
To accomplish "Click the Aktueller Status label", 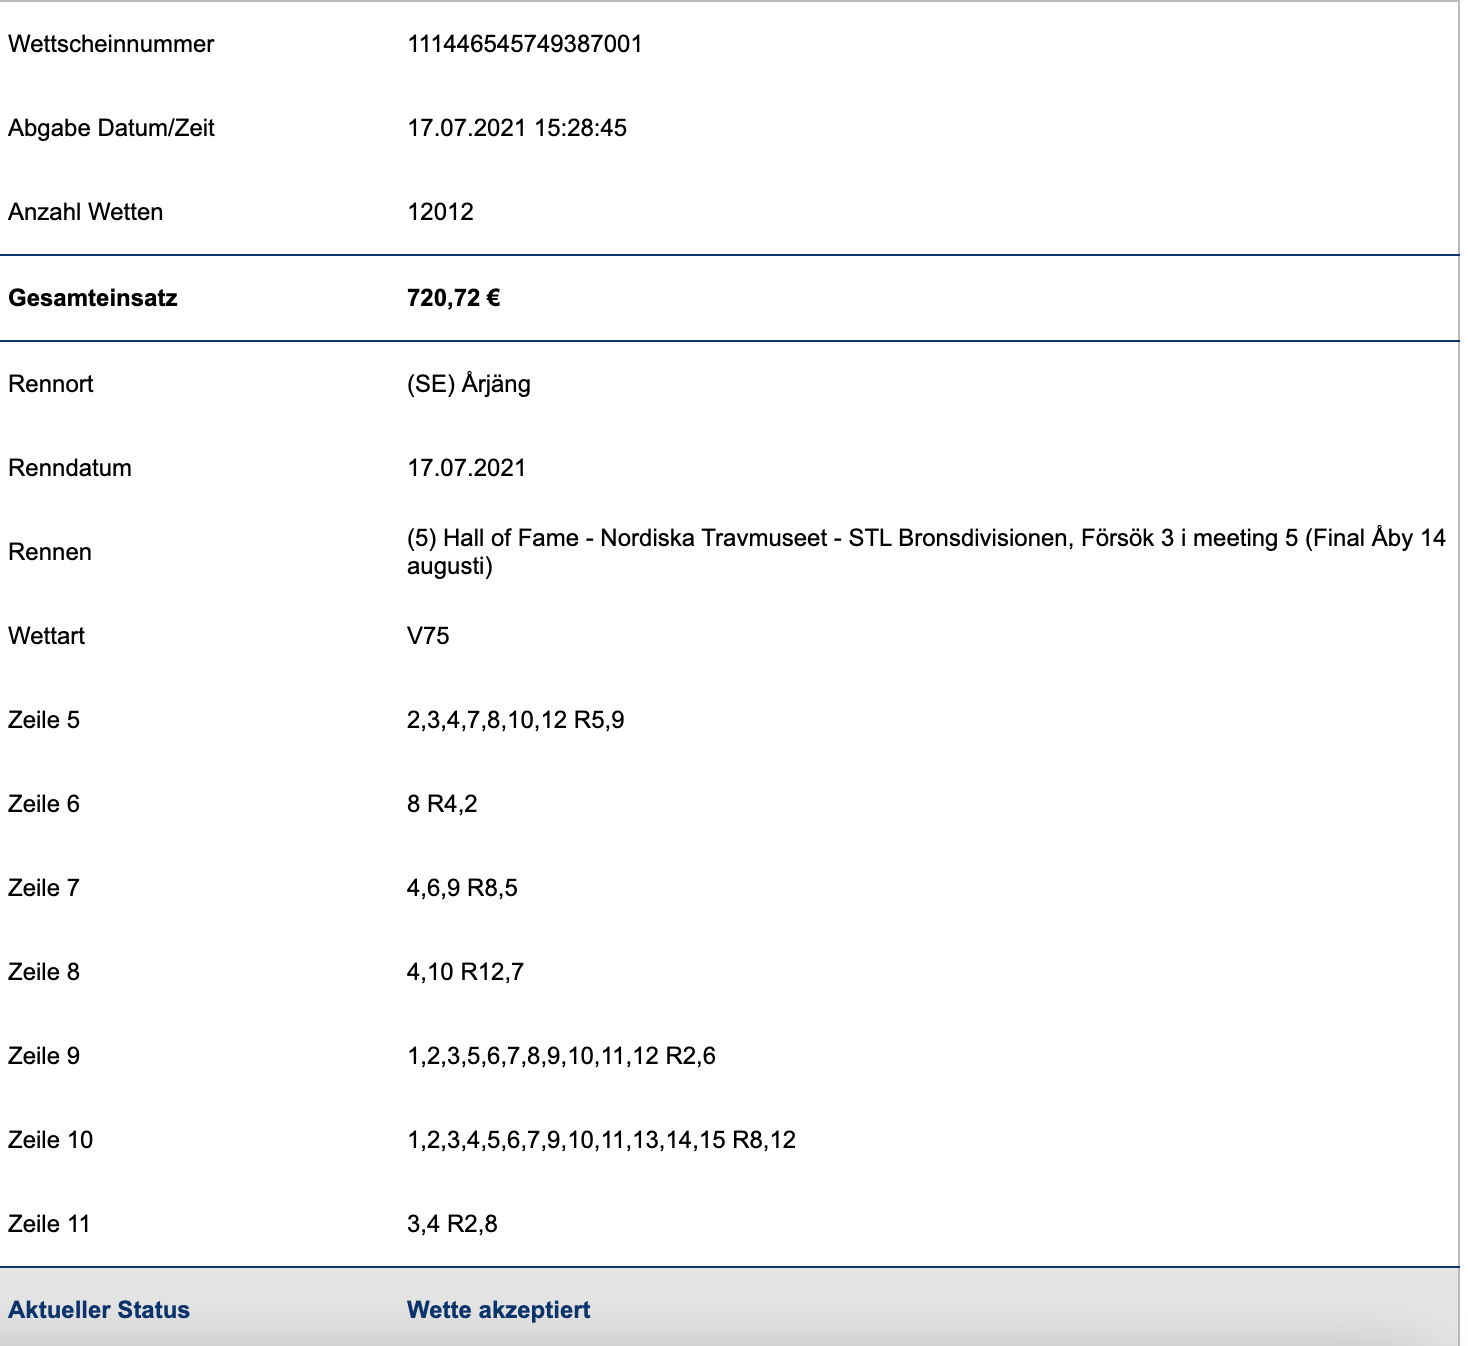I will click(x=99, y=1310).
